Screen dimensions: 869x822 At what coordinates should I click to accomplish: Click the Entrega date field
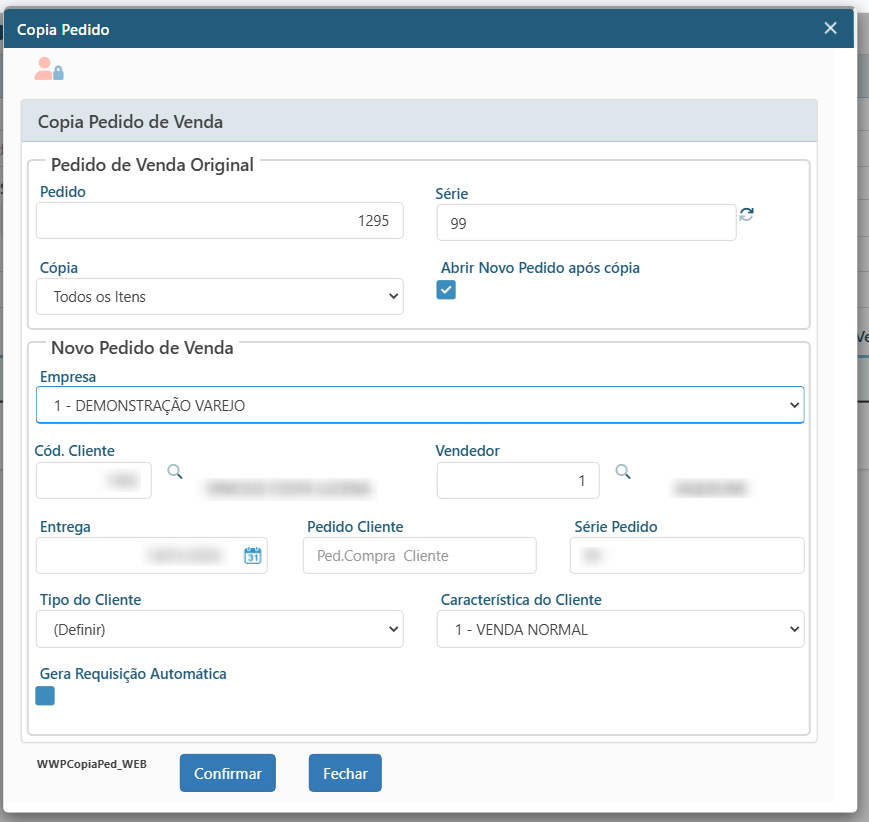(140, 556)
